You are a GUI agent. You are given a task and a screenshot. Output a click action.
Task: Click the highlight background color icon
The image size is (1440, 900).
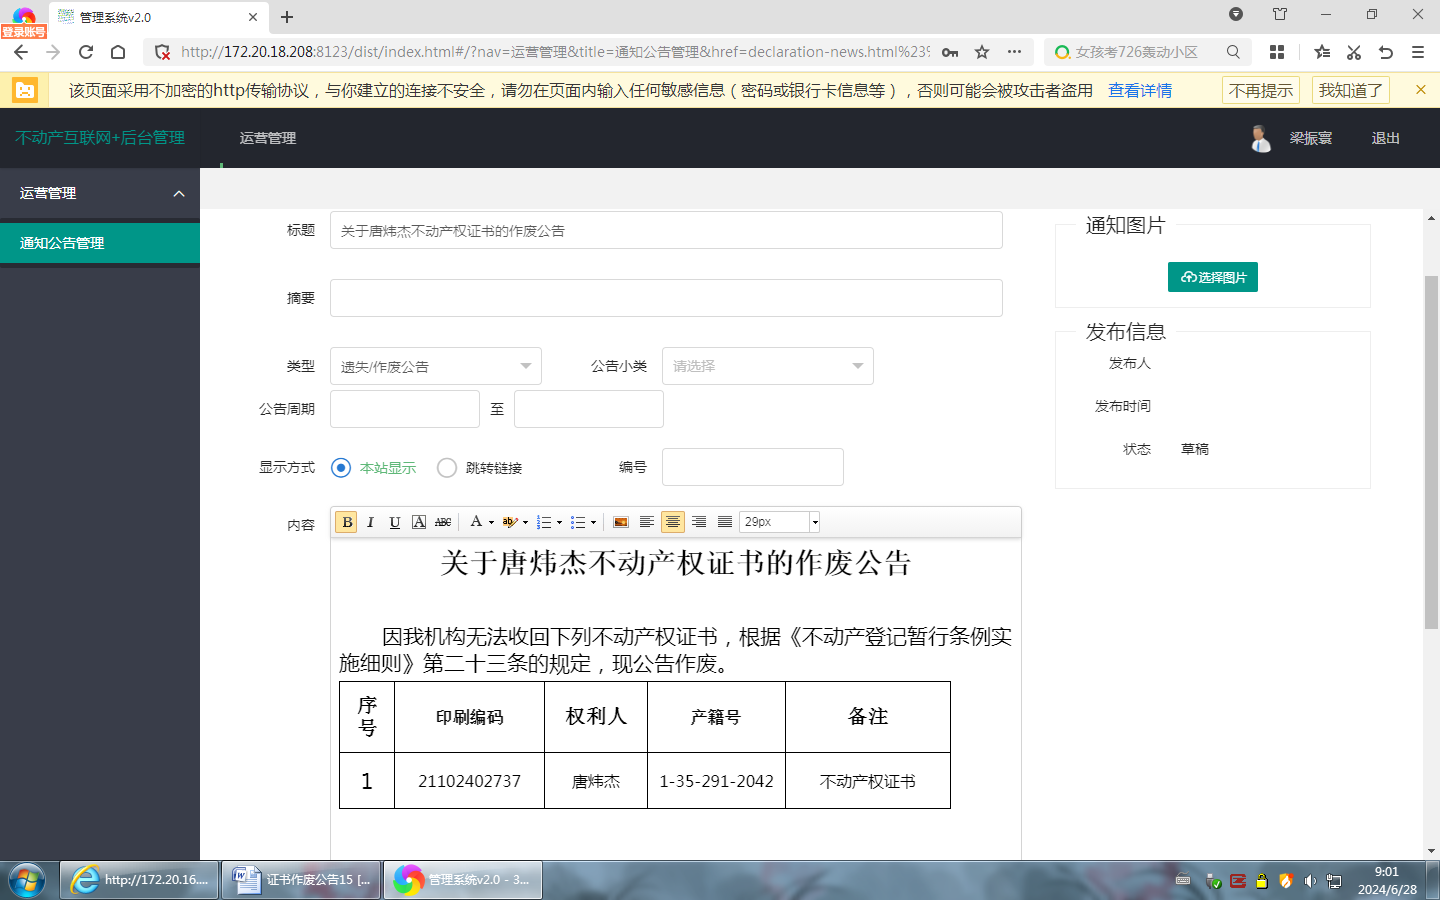[x=510, y=522]
